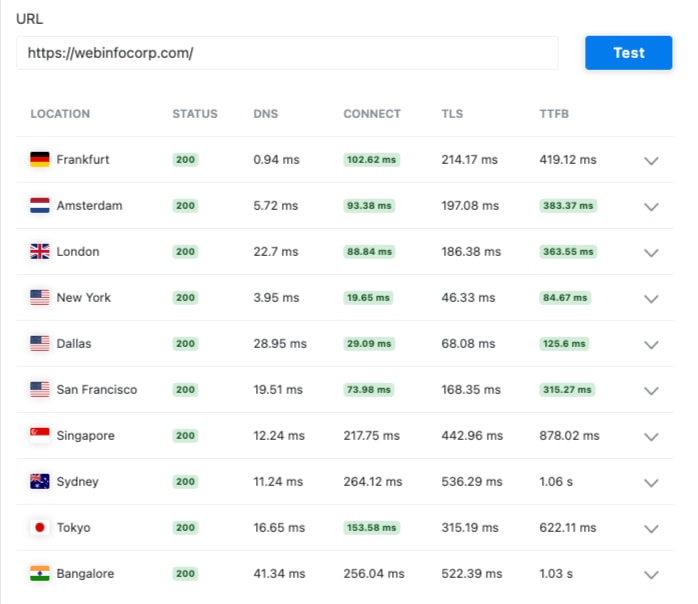Image resolution: width=698 pixels, height=604 pixels.
Task: Expand the Dallas row chevron
Action: [651, 345]
